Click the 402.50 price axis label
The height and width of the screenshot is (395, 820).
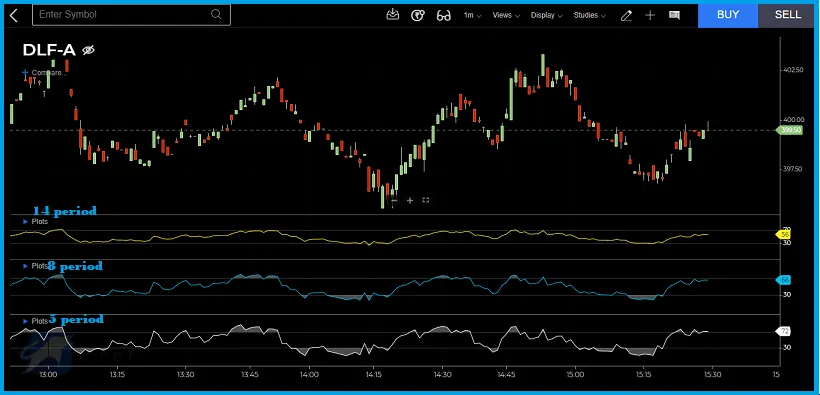[x=793, y=70]
